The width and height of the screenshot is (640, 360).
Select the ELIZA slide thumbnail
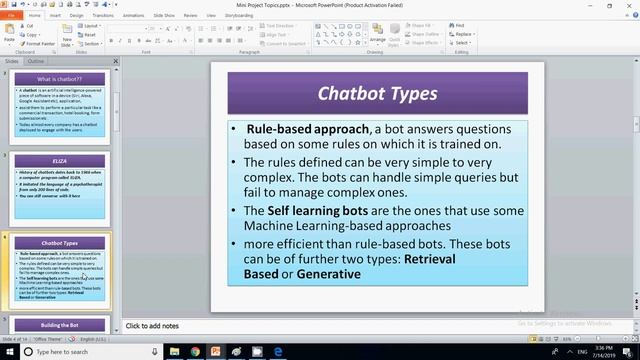pos(60,189)
